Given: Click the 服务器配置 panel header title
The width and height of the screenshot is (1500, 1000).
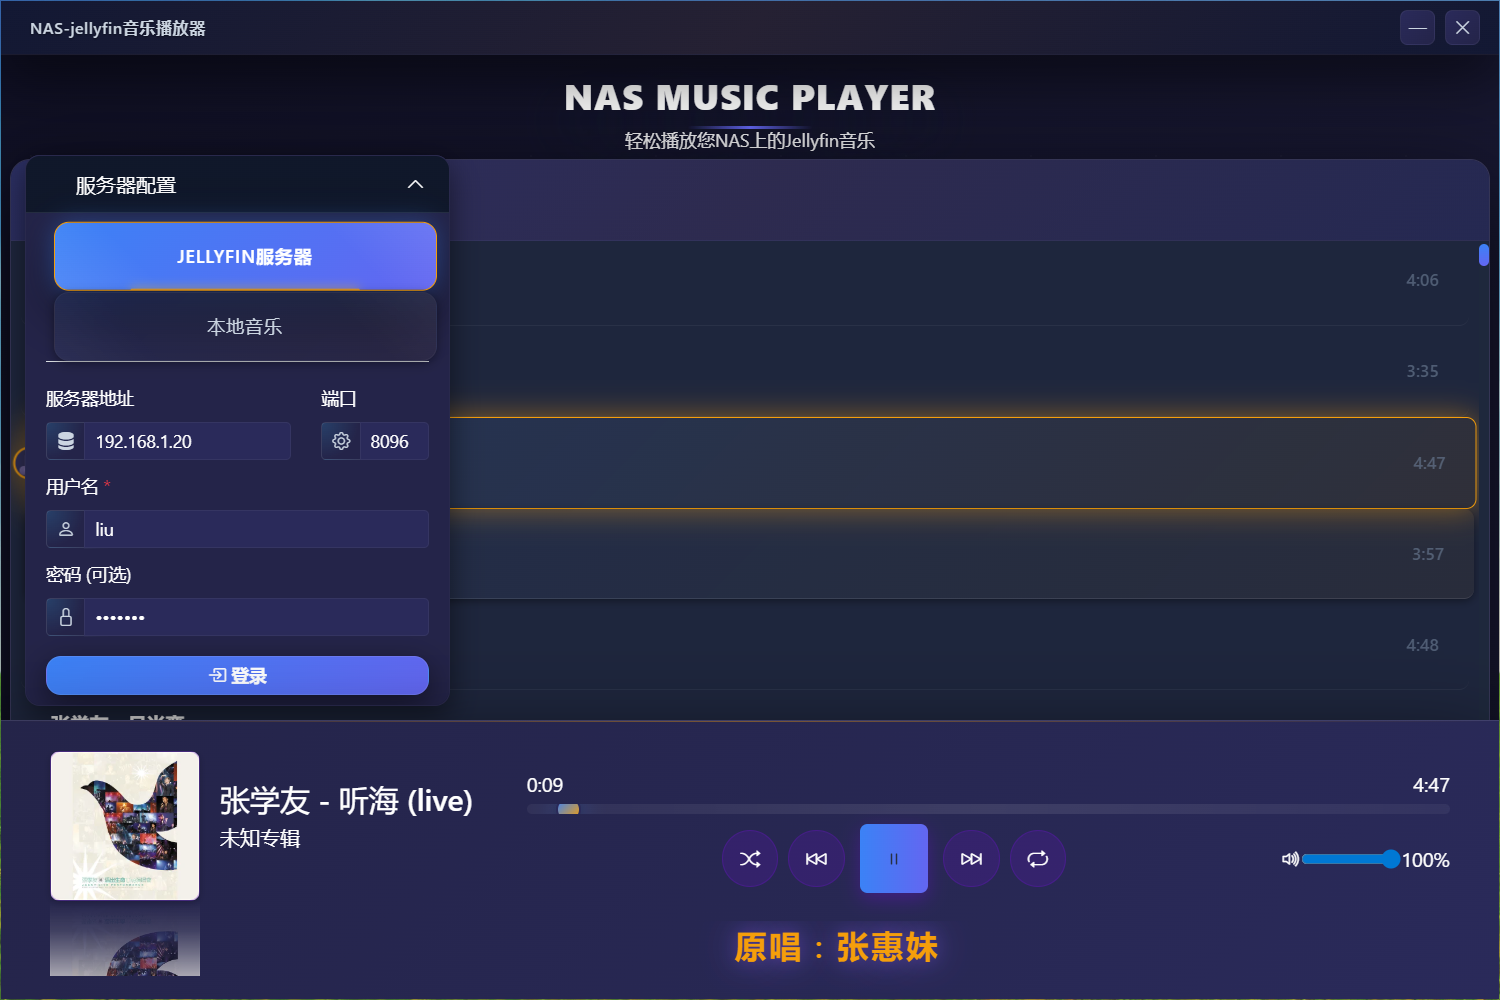Looking at the screenshot, I should tap(126, 185).
